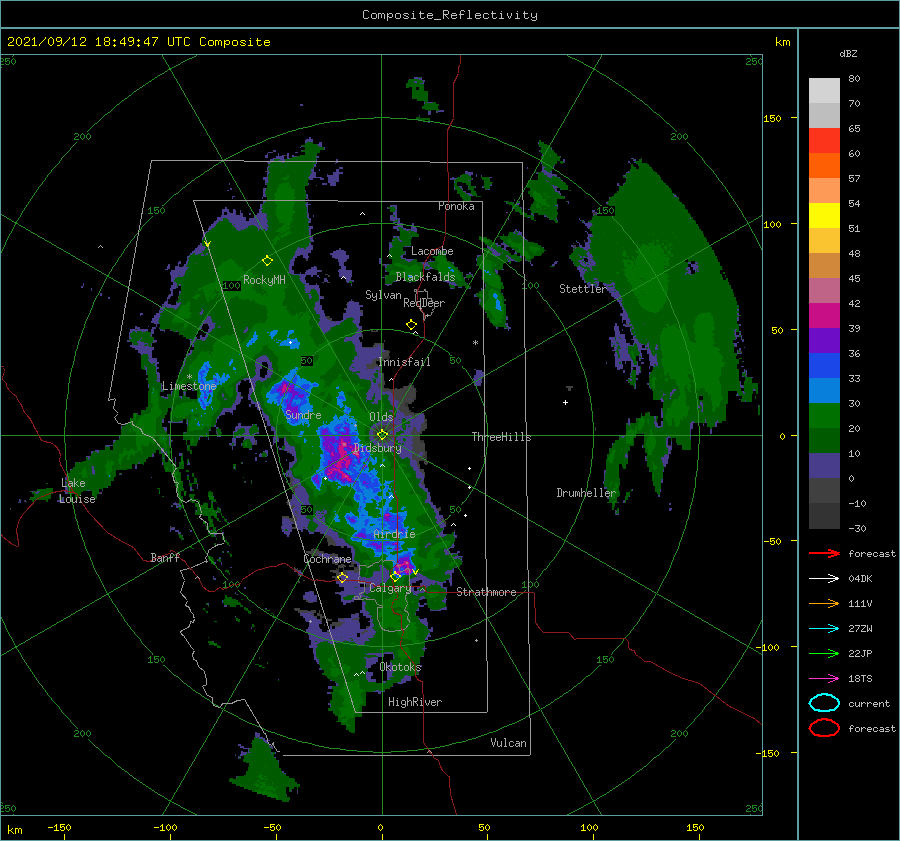Image resolution: width=900 pixels, height=841 pixels.
Task: Click the cyan current ellipse icon
Action: [x=824, y=703]
